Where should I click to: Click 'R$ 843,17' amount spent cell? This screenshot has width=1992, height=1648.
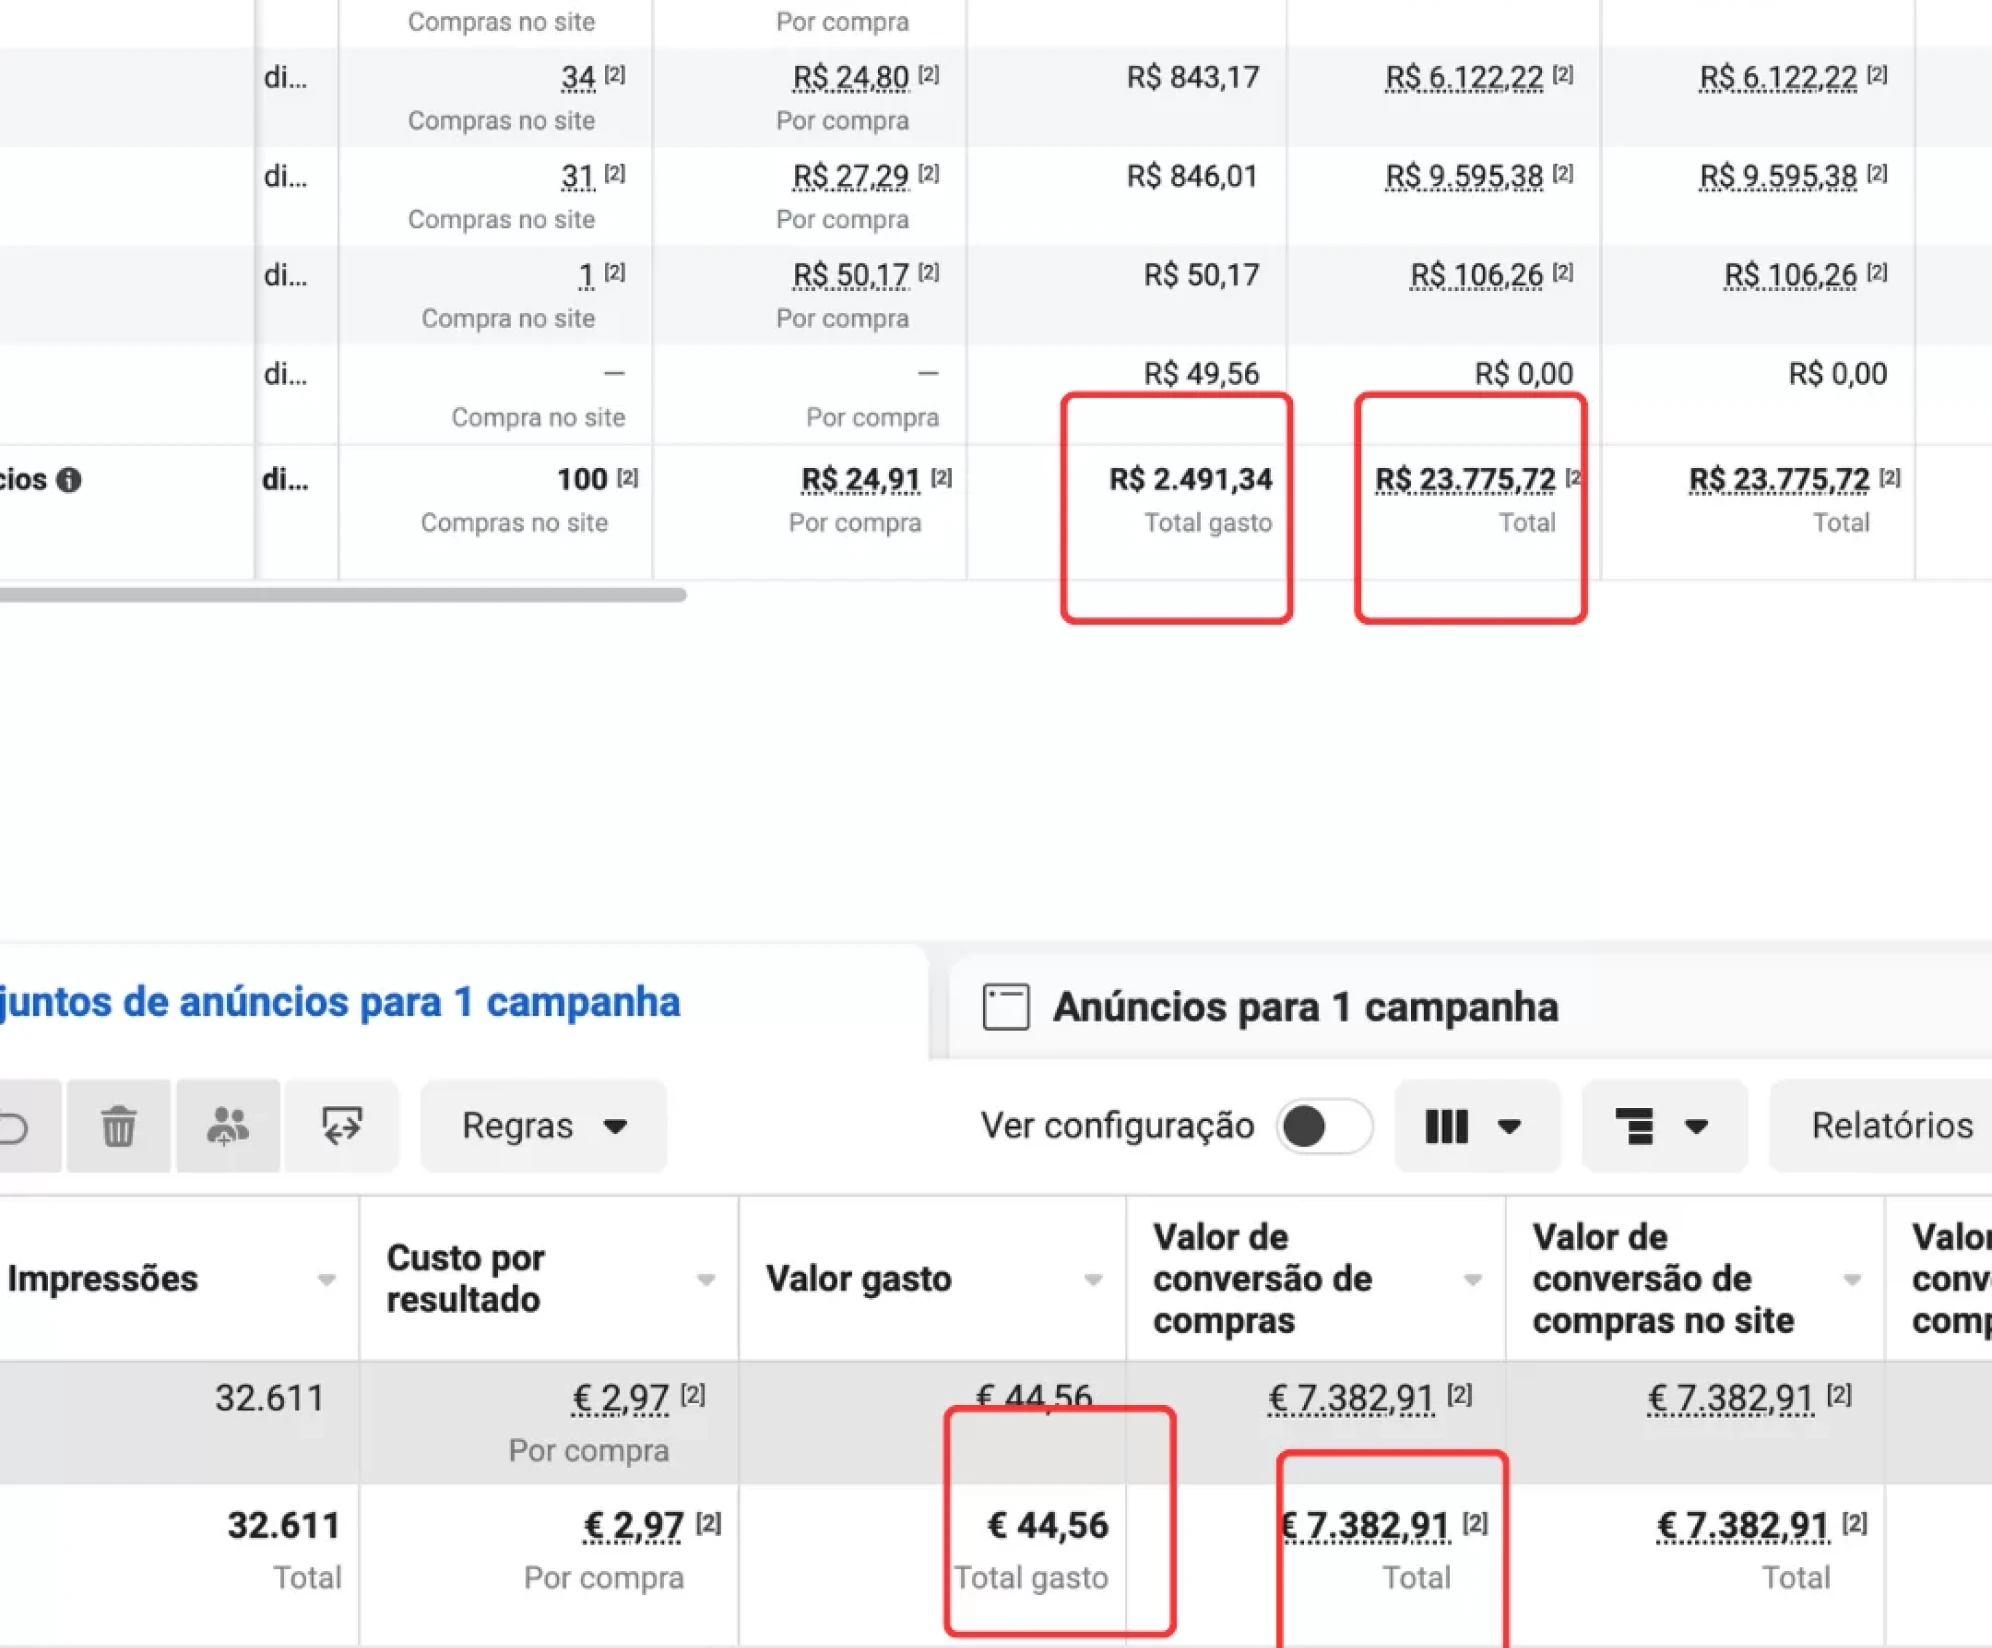coord(1193,77)
